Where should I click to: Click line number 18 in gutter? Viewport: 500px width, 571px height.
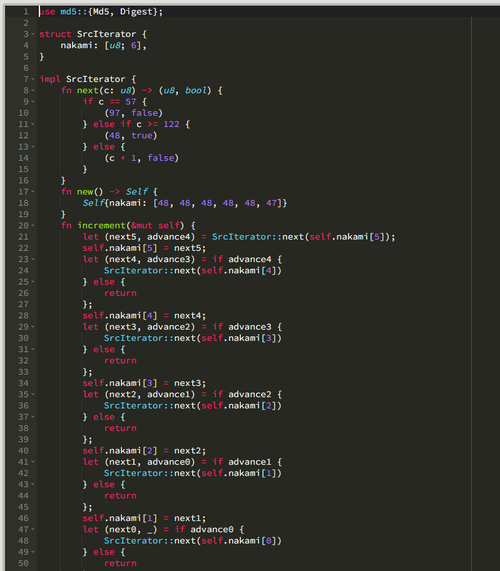click(x=23, y=203)
